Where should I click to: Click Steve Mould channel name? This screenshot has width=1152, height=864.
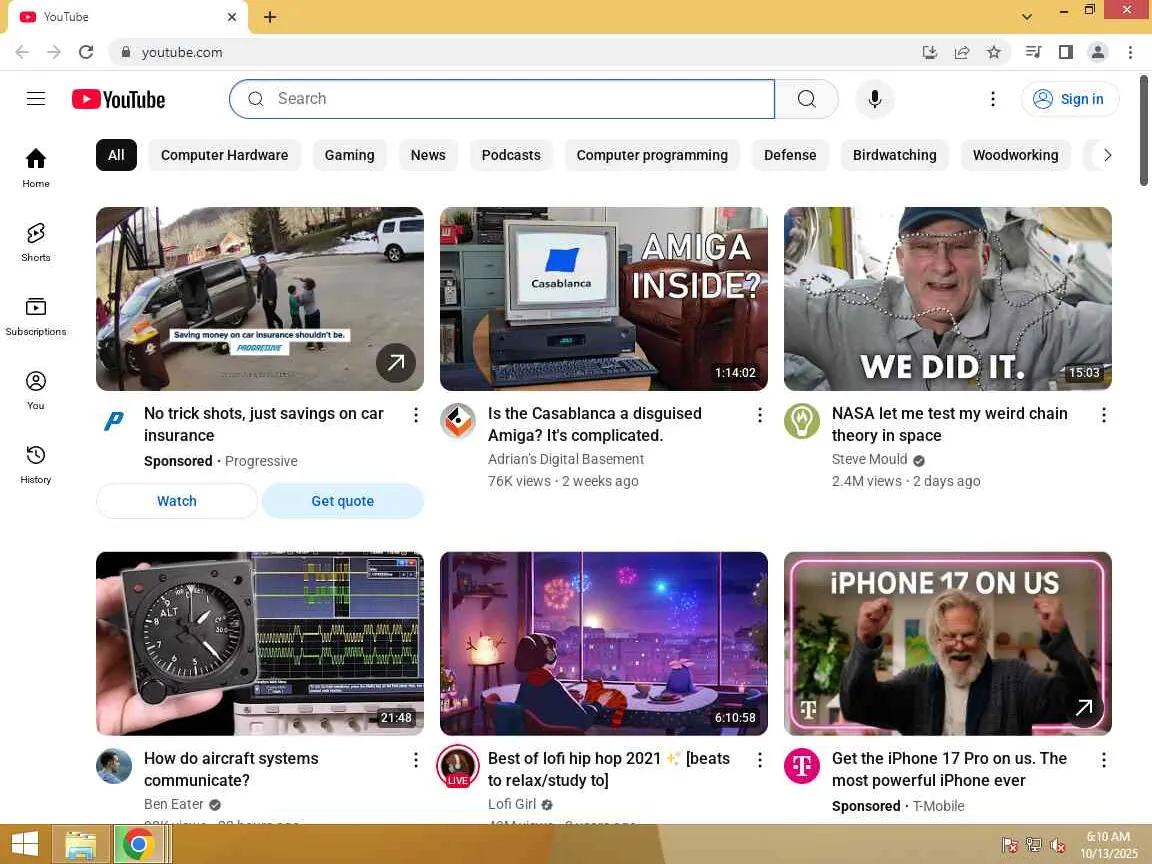pos(869,458)
